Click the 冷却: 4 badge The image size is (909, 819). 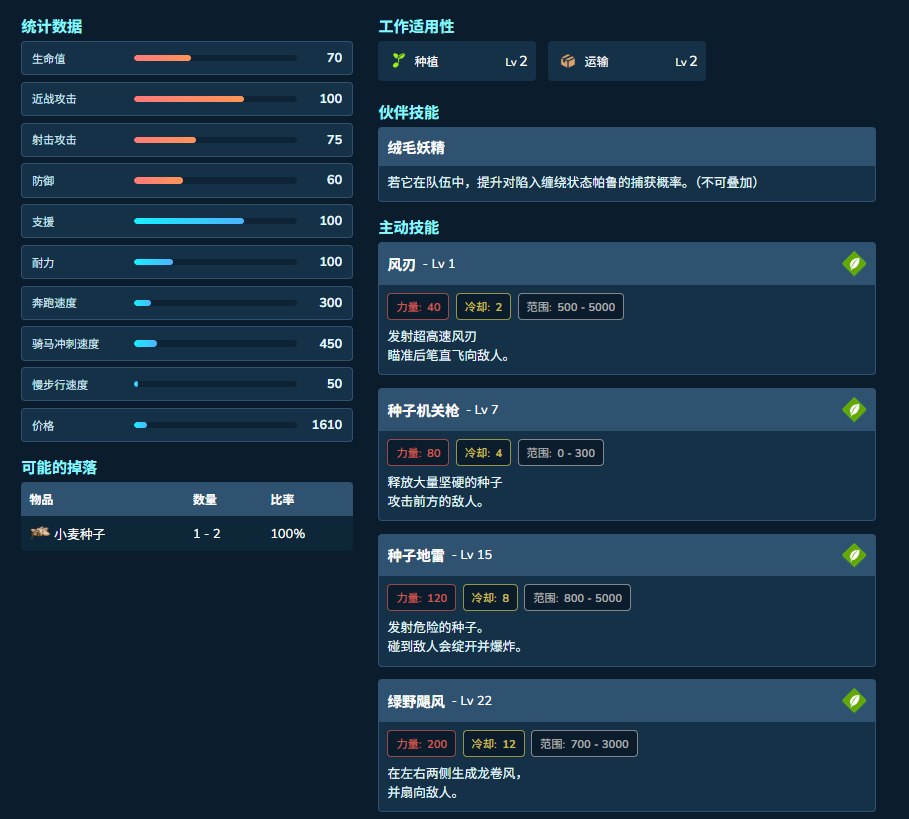click(x=483, y=453)
